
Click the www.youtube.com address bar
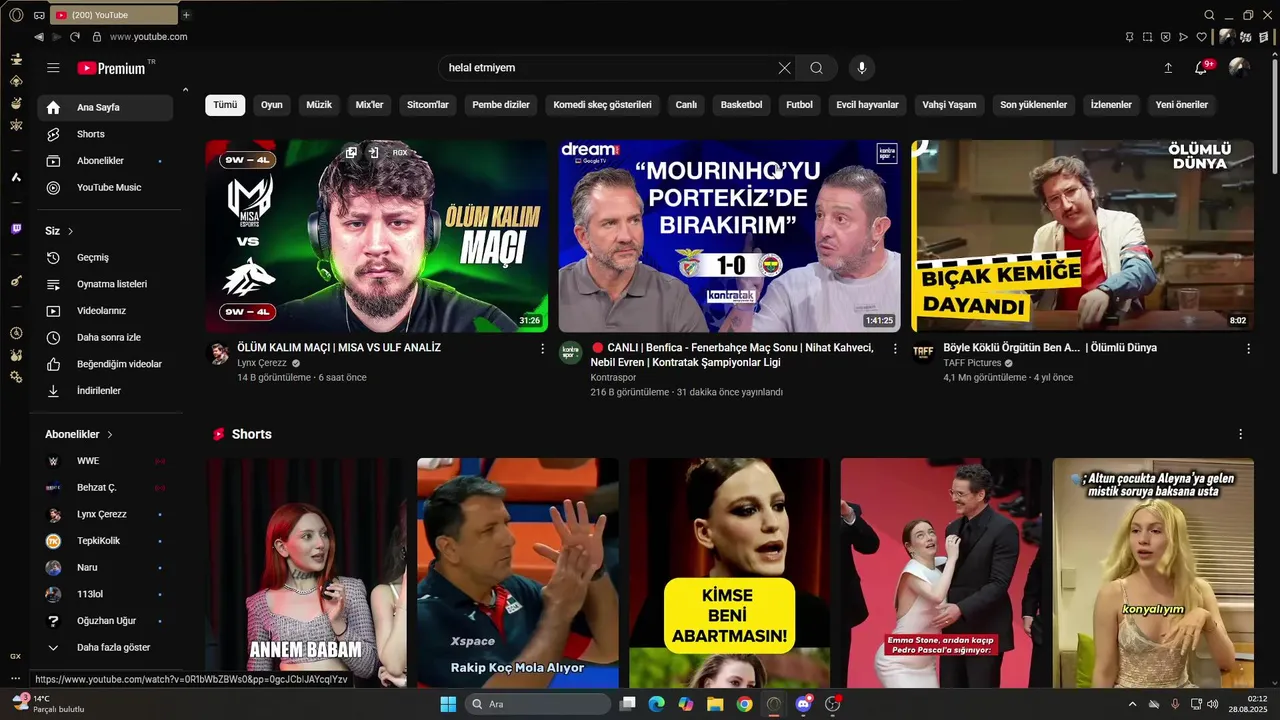[148, 37]
